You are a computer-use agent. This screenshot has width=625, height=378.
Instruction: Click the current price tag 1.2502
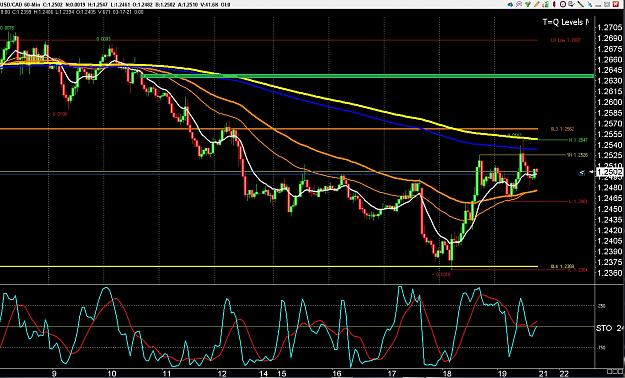click(x=610, y=172)
